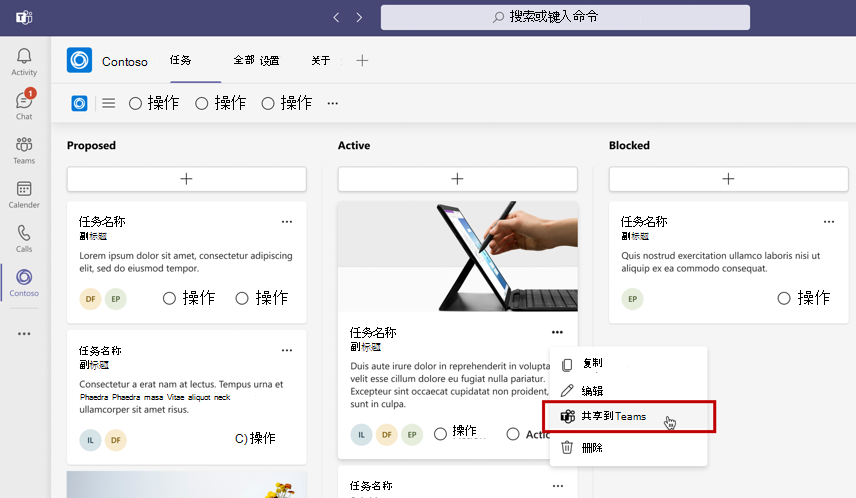Open Chat with unread badge
The width and height of the screenshot is (856, 498).
point(24,105)
